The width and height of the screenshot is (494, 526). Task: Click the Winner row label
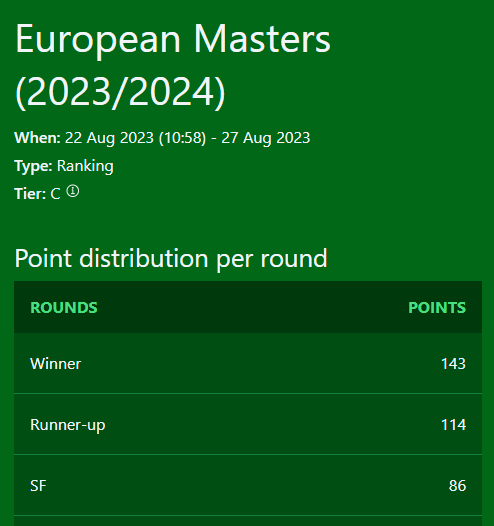(x=56, y=364)
